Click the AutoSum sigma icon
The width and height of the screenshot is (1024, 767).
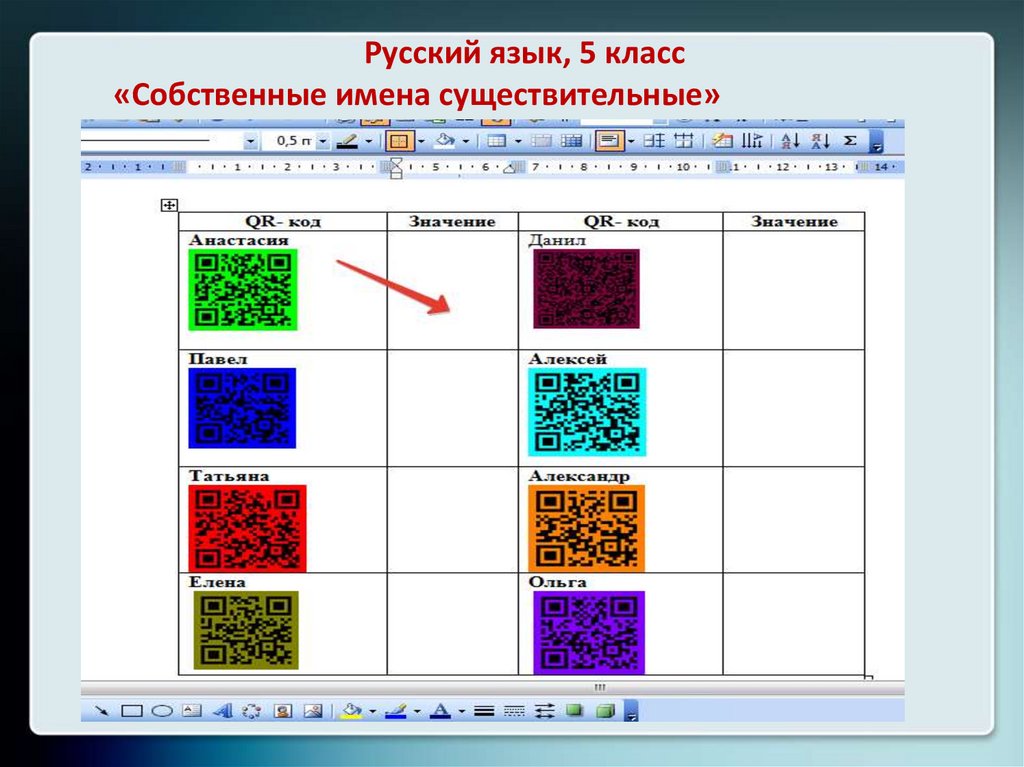[850, 140]
